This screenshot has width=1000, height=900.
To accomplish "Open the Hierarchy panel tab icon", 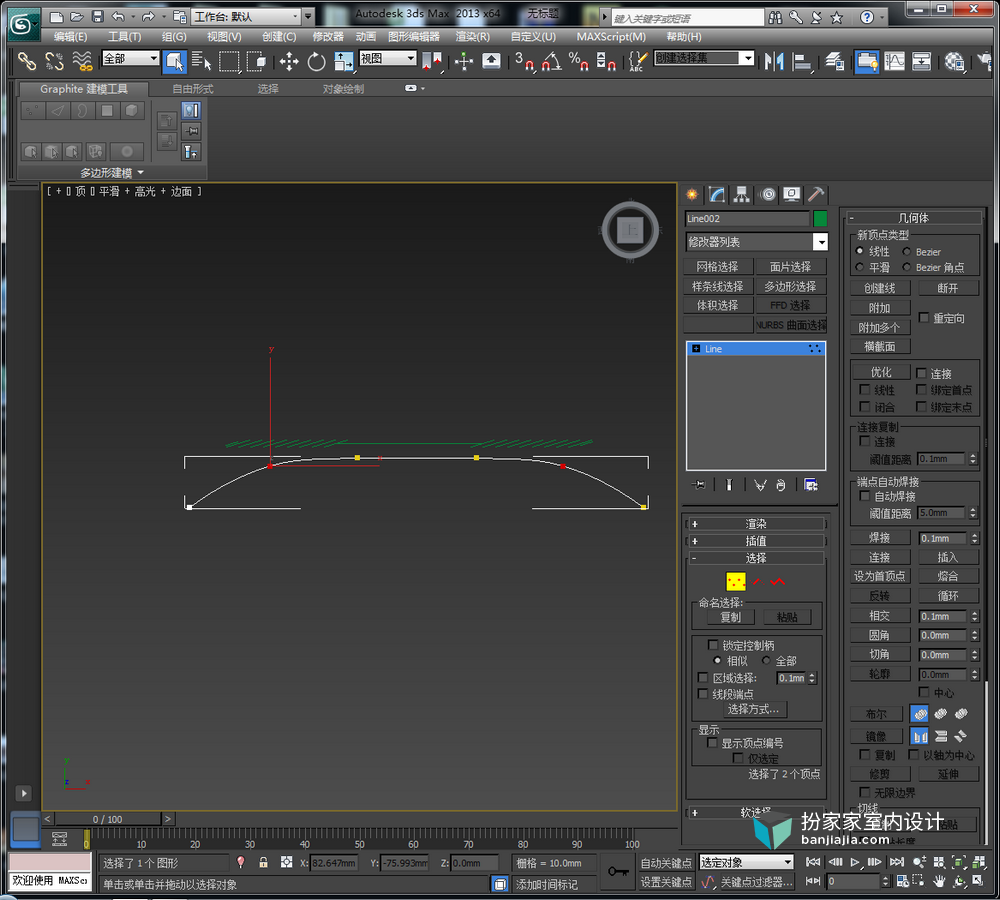I will [x=741, y=195].
